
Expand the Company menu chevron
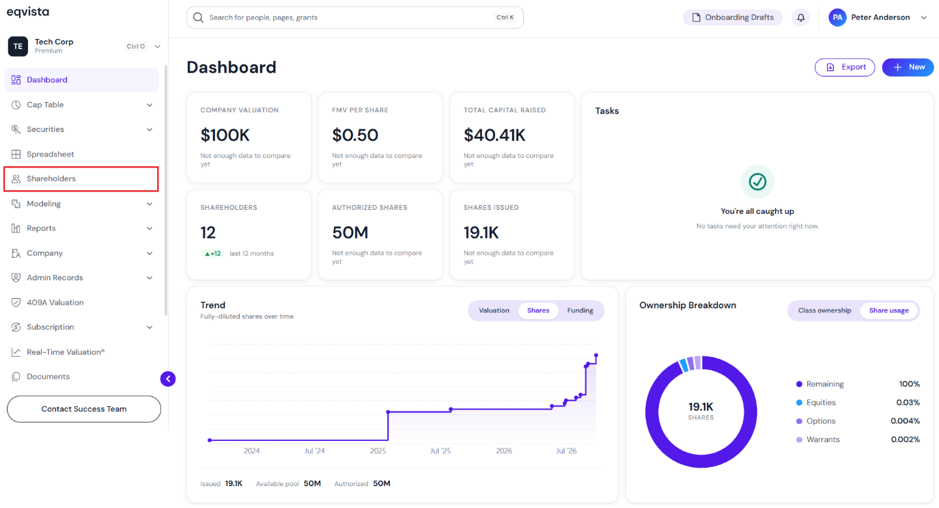pos(149,253)
